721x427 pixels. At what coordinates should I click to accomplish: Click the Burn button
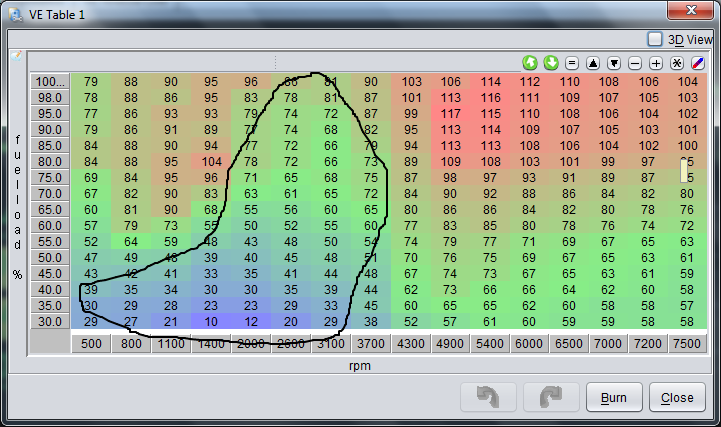(614, 397)
